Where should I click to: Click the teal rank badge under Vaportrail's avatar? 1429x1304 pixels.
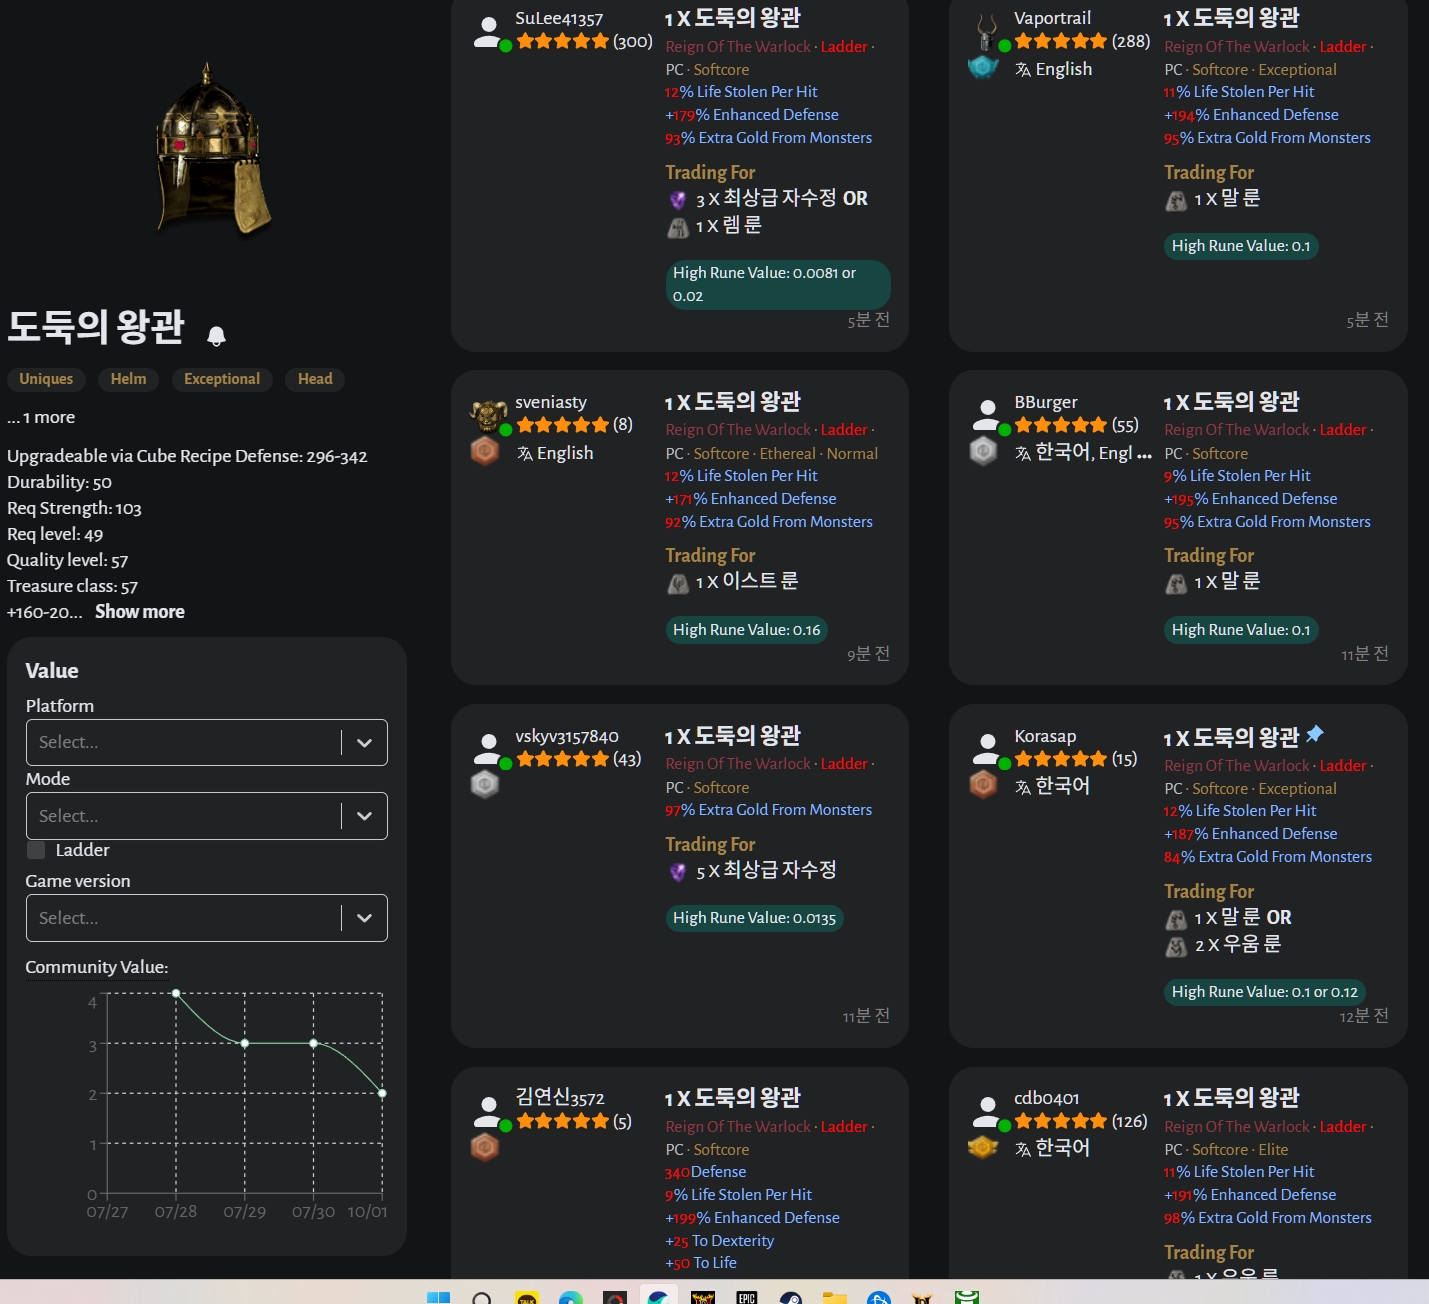[x=983, y=67]
